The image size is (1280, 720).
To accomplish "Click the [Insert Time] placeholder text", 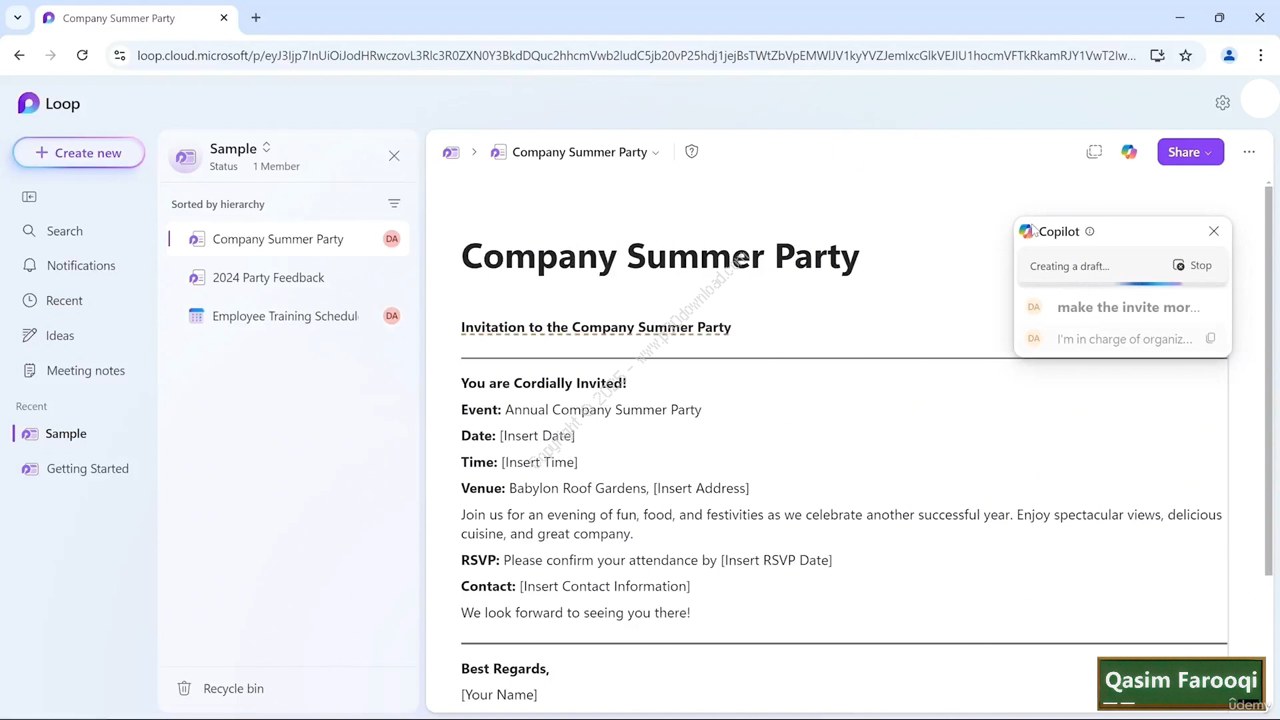I will pos(539,462).
